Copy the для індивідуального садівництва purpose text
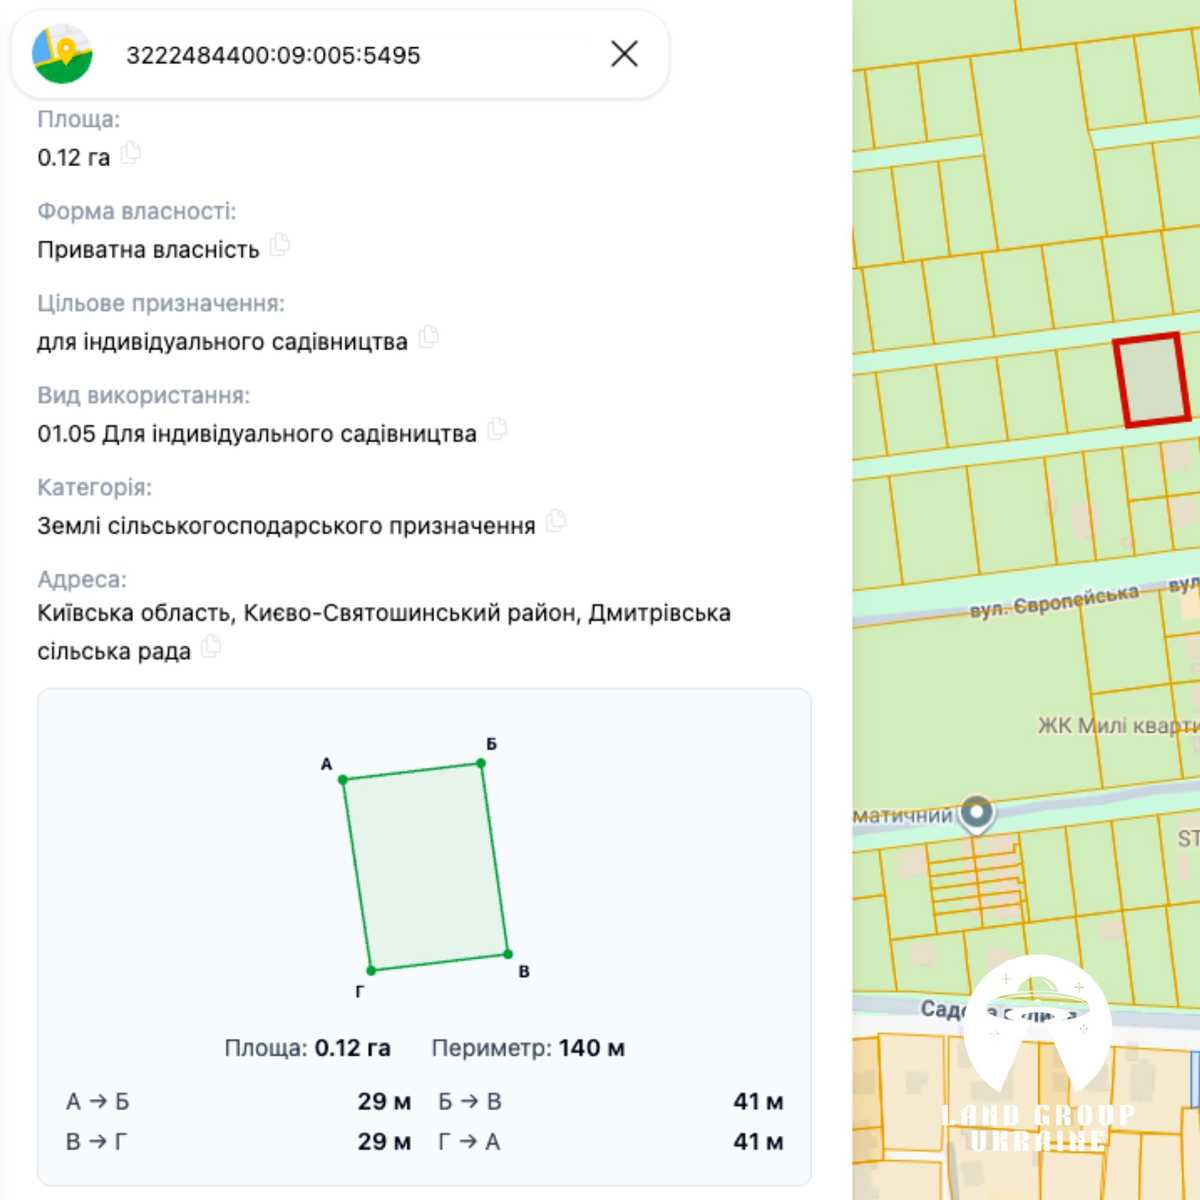The image size is (1200, 1200). 429,337
